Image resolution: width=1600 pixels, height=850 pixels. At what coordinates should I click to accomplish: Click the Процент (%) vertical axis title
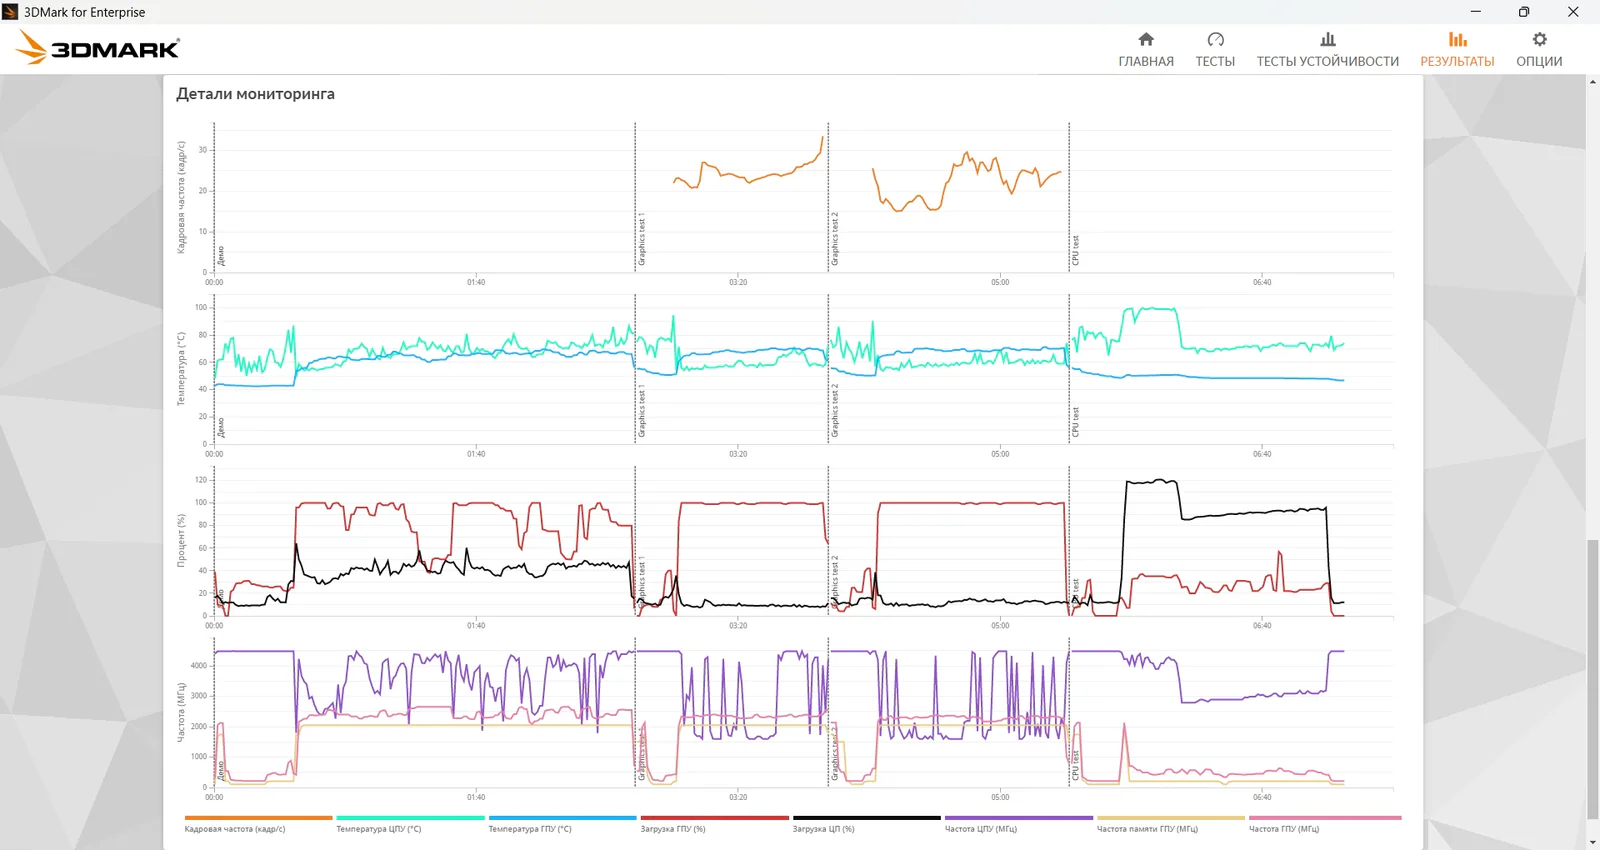click(x=181, y=541)
